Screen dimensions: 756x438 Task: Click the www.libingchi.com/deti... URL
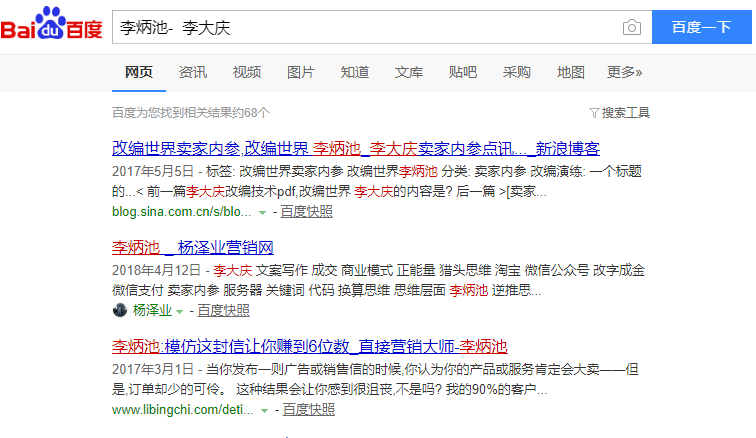182,410
